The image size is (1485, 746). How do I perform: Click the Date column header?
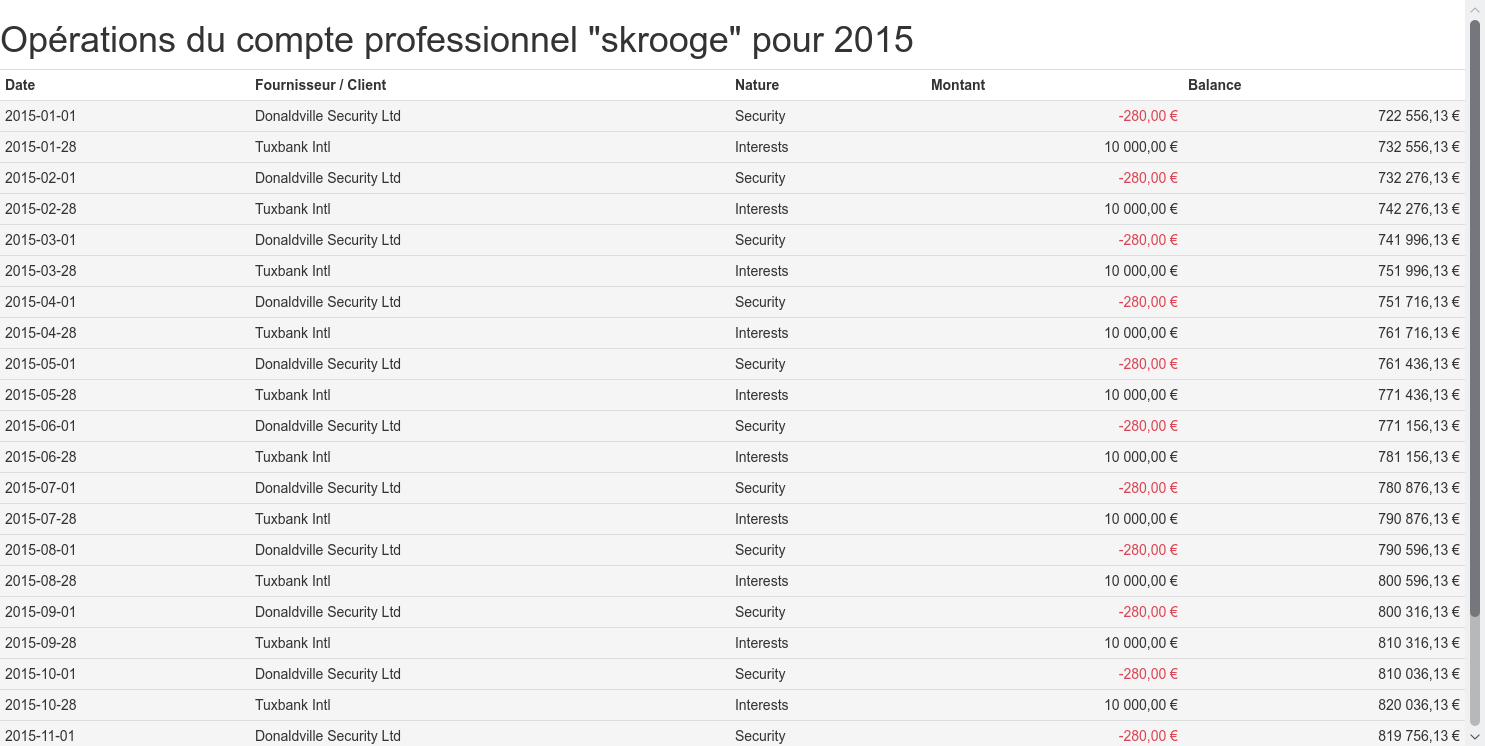pos(20,85)
